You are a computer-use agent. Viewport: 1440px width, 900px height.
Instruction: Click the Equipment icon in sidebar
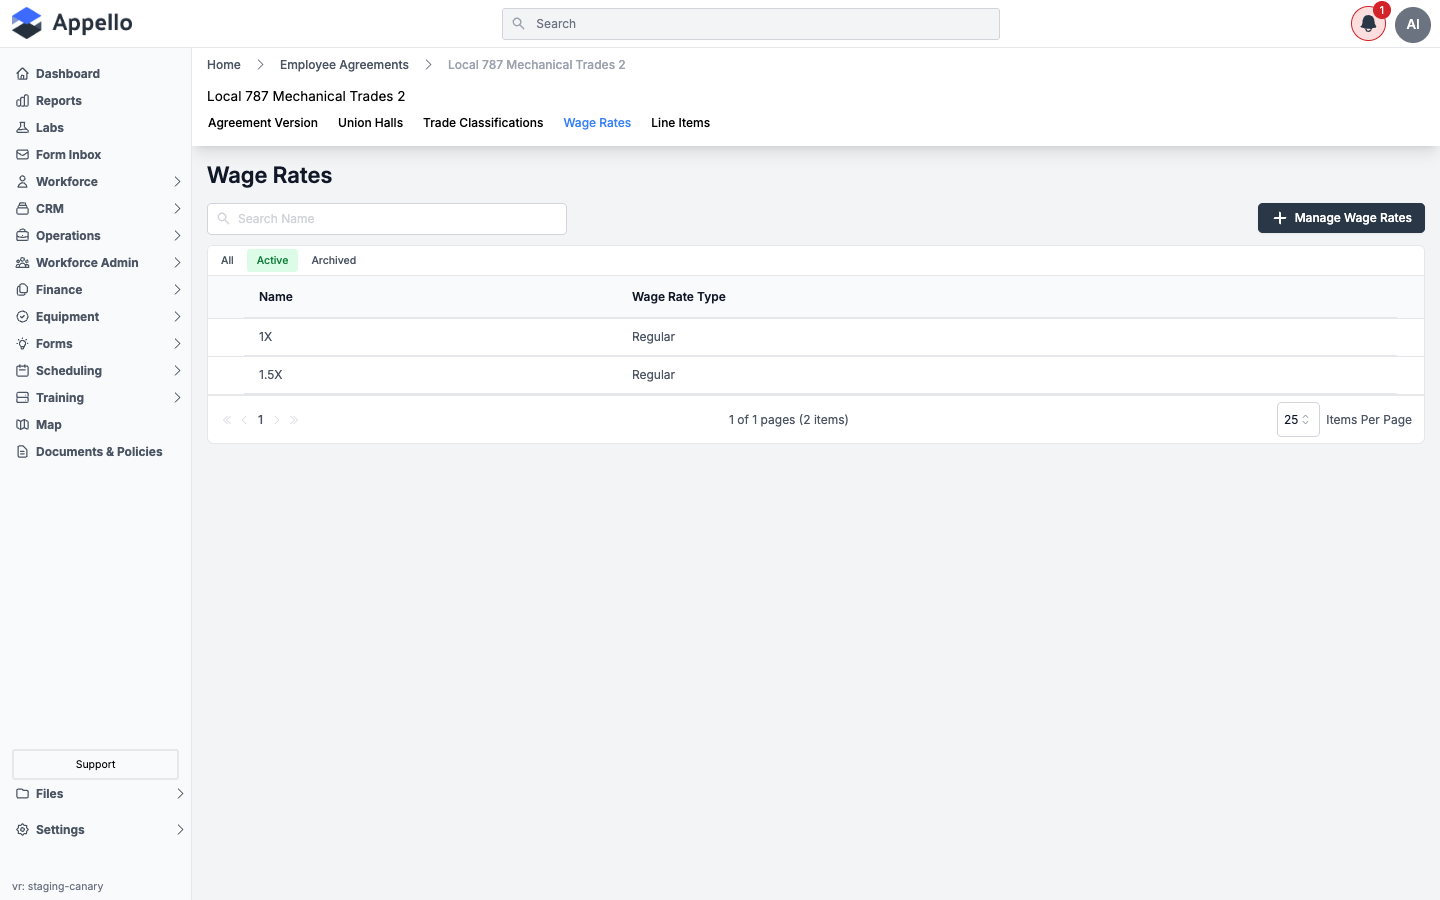pos(22,317)
